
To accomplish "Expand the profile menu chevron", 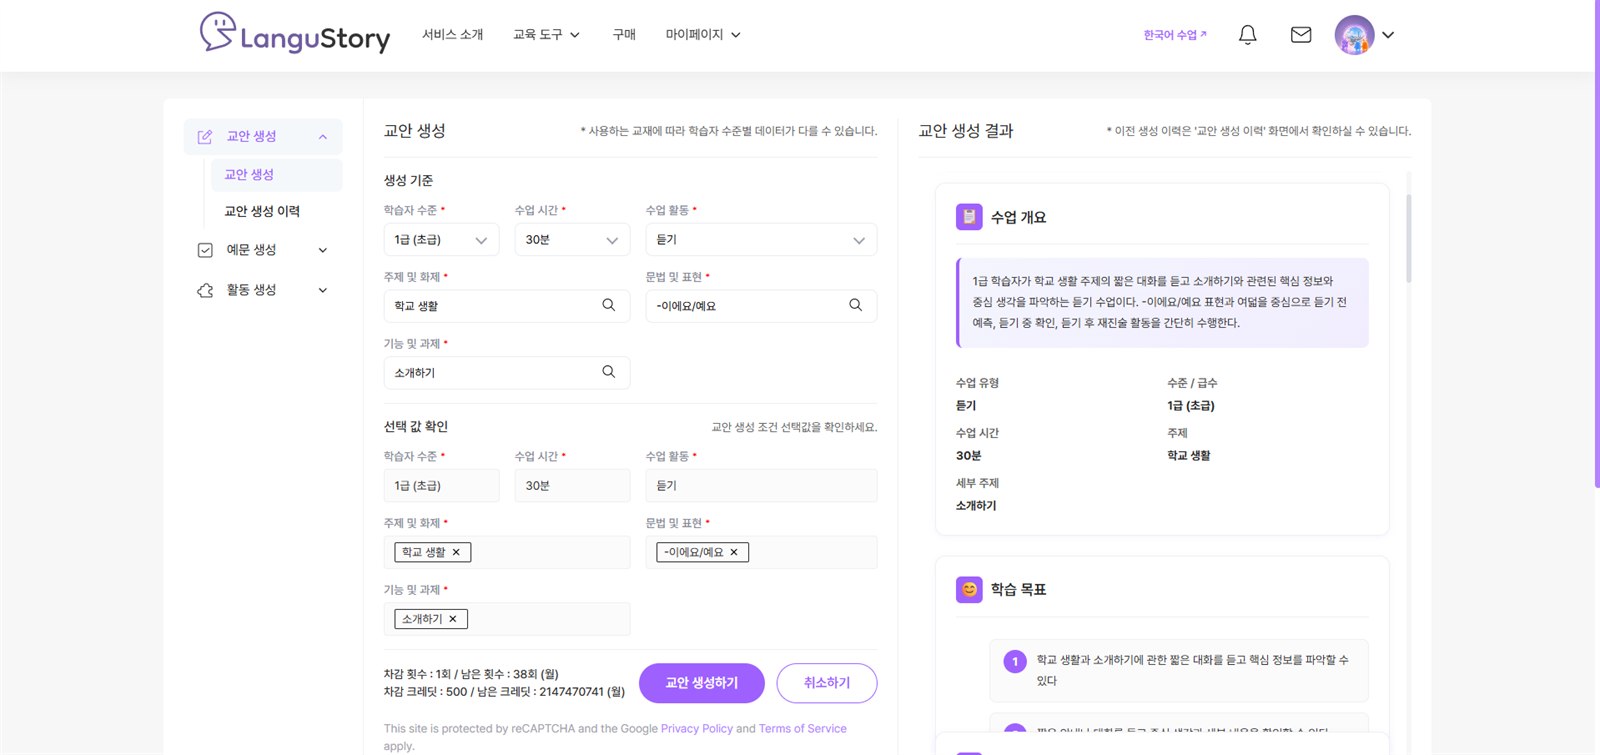I will tap(1388, 35).
